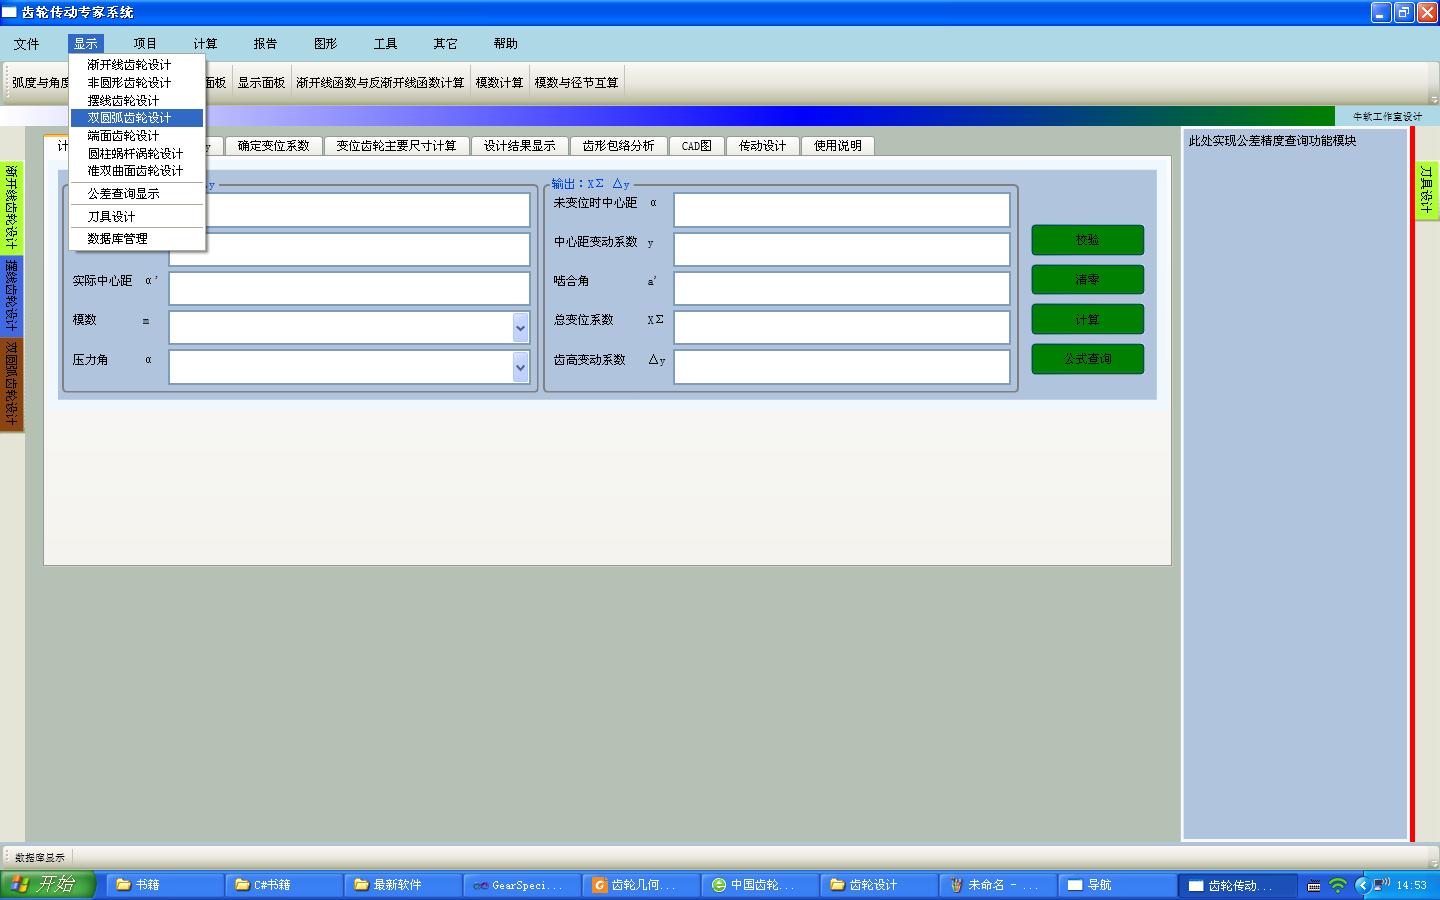Screen dimensions: 1440x900
Task: Open the 渐开线齿轮设计 side tab
Action: coord(11,207)
